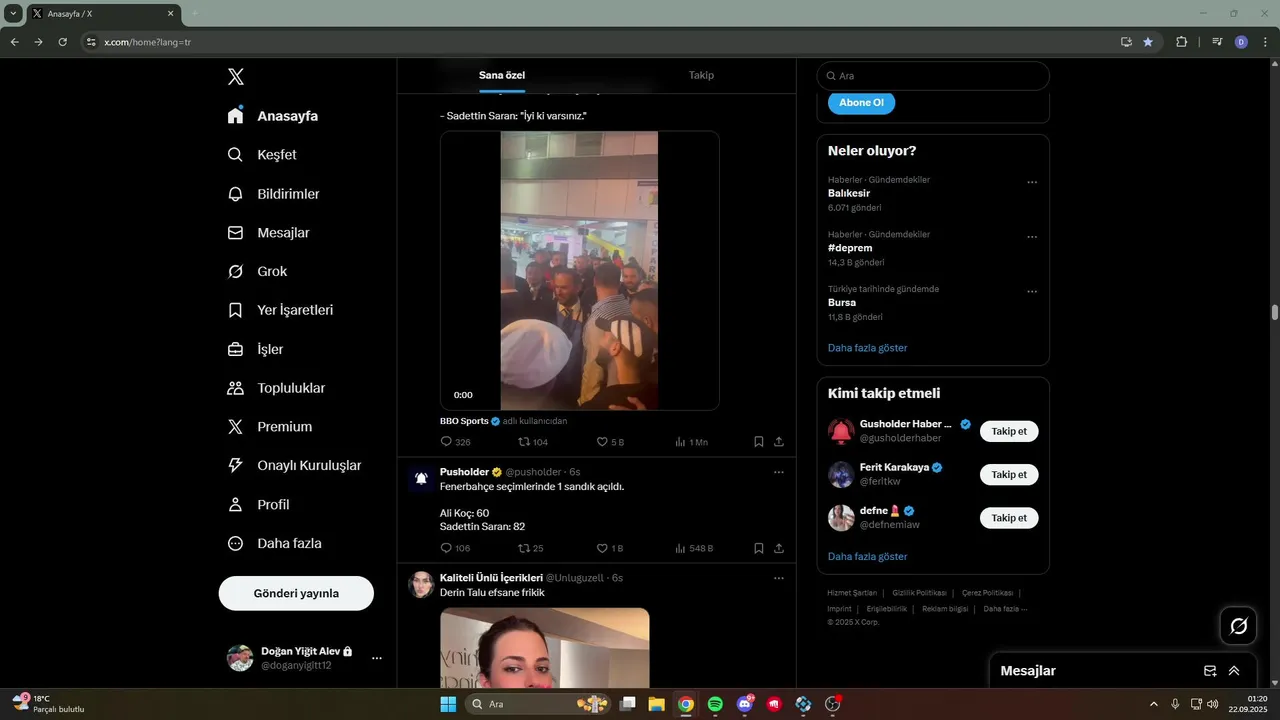Open Mesajlar from sidebar
The width and height of the screenshot is (1280, 720).
pyautogui.click(x=268, y=233)
